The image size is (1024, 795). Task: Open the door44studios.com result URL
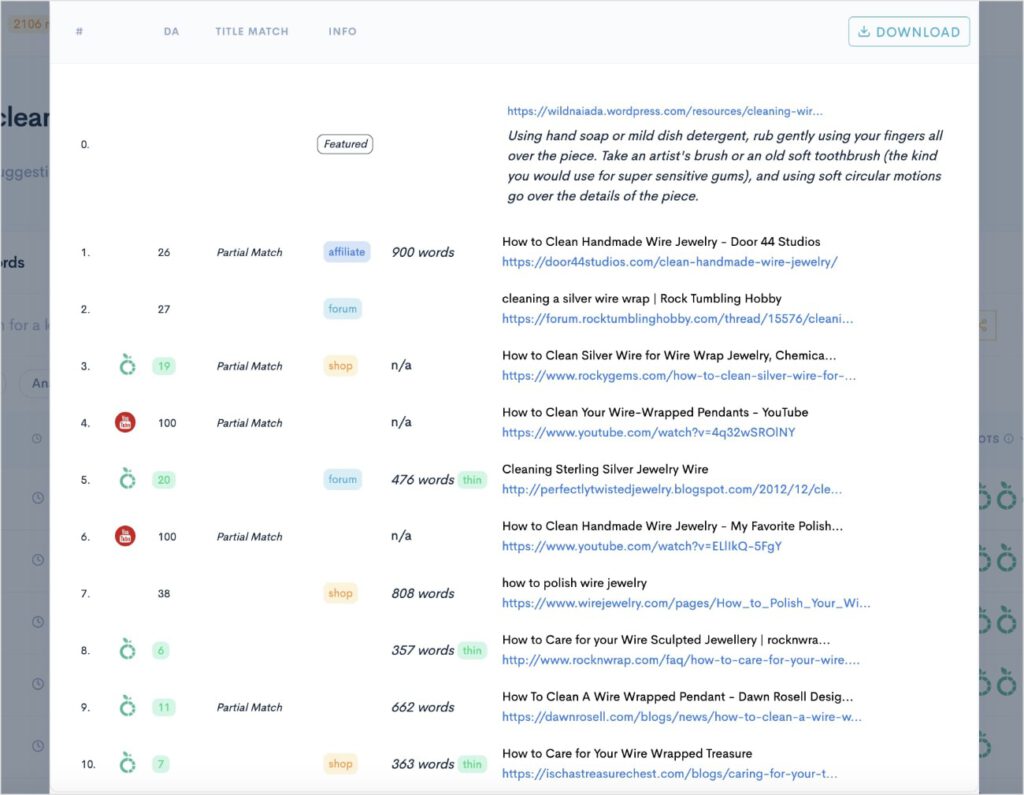click(669, 262)
